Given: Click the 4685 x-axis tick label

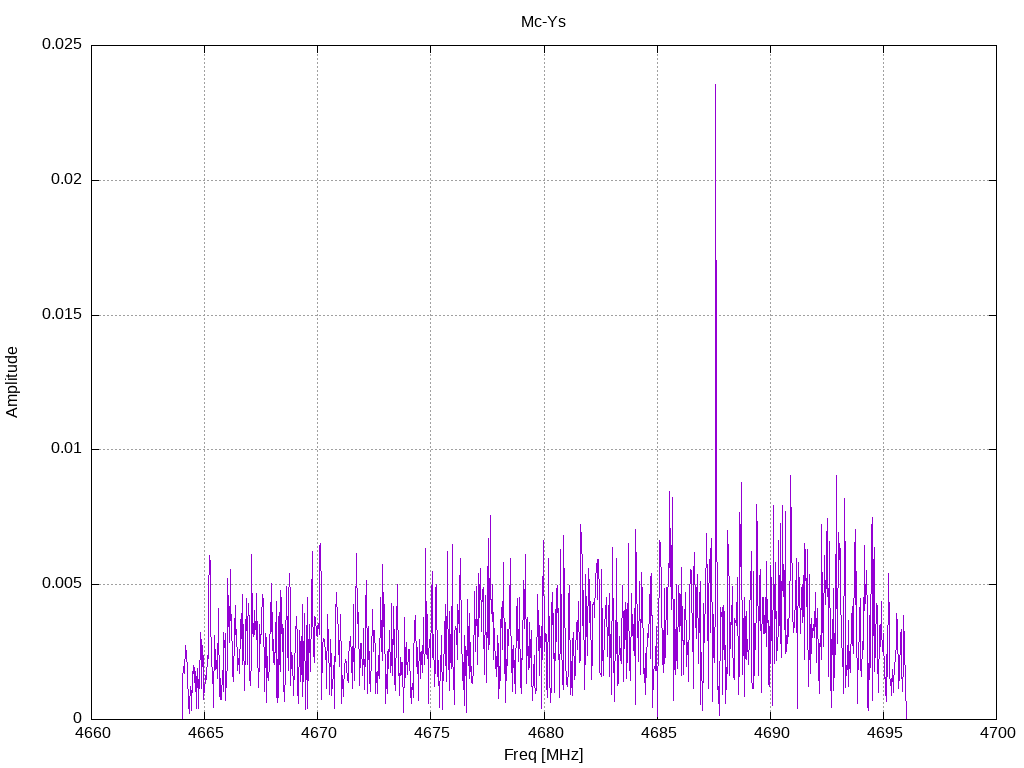Looking at the screenshot, I should (658, 733).
